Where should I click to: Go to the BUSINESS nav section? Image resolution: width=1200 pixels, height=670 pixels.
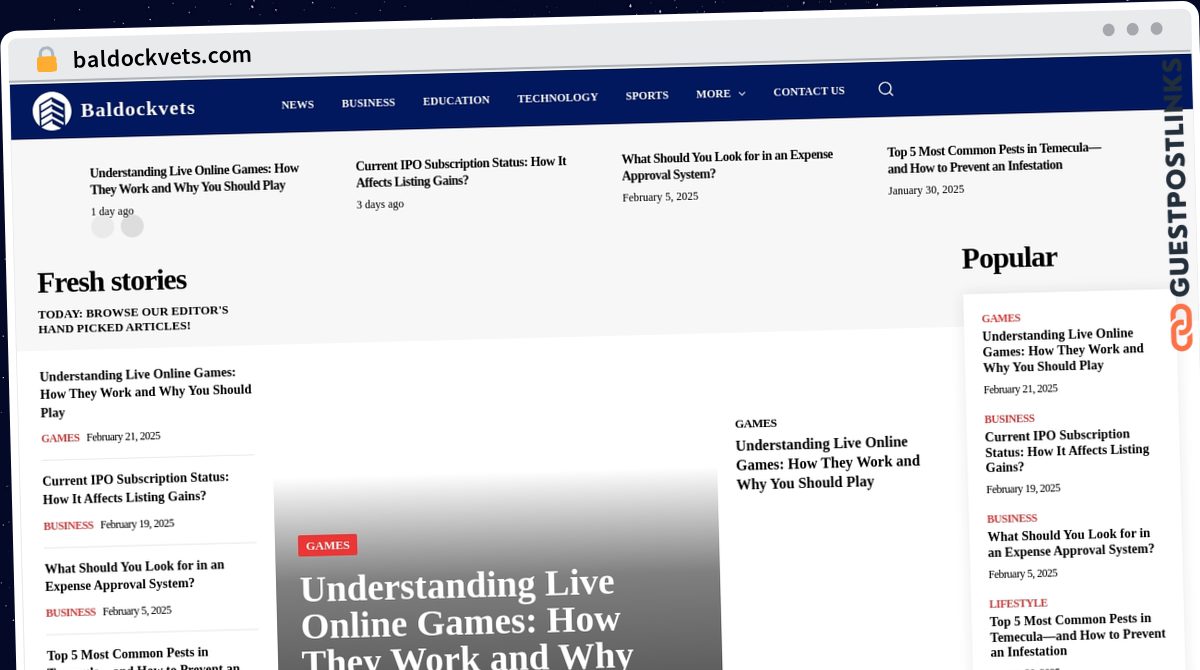[368, 102]
